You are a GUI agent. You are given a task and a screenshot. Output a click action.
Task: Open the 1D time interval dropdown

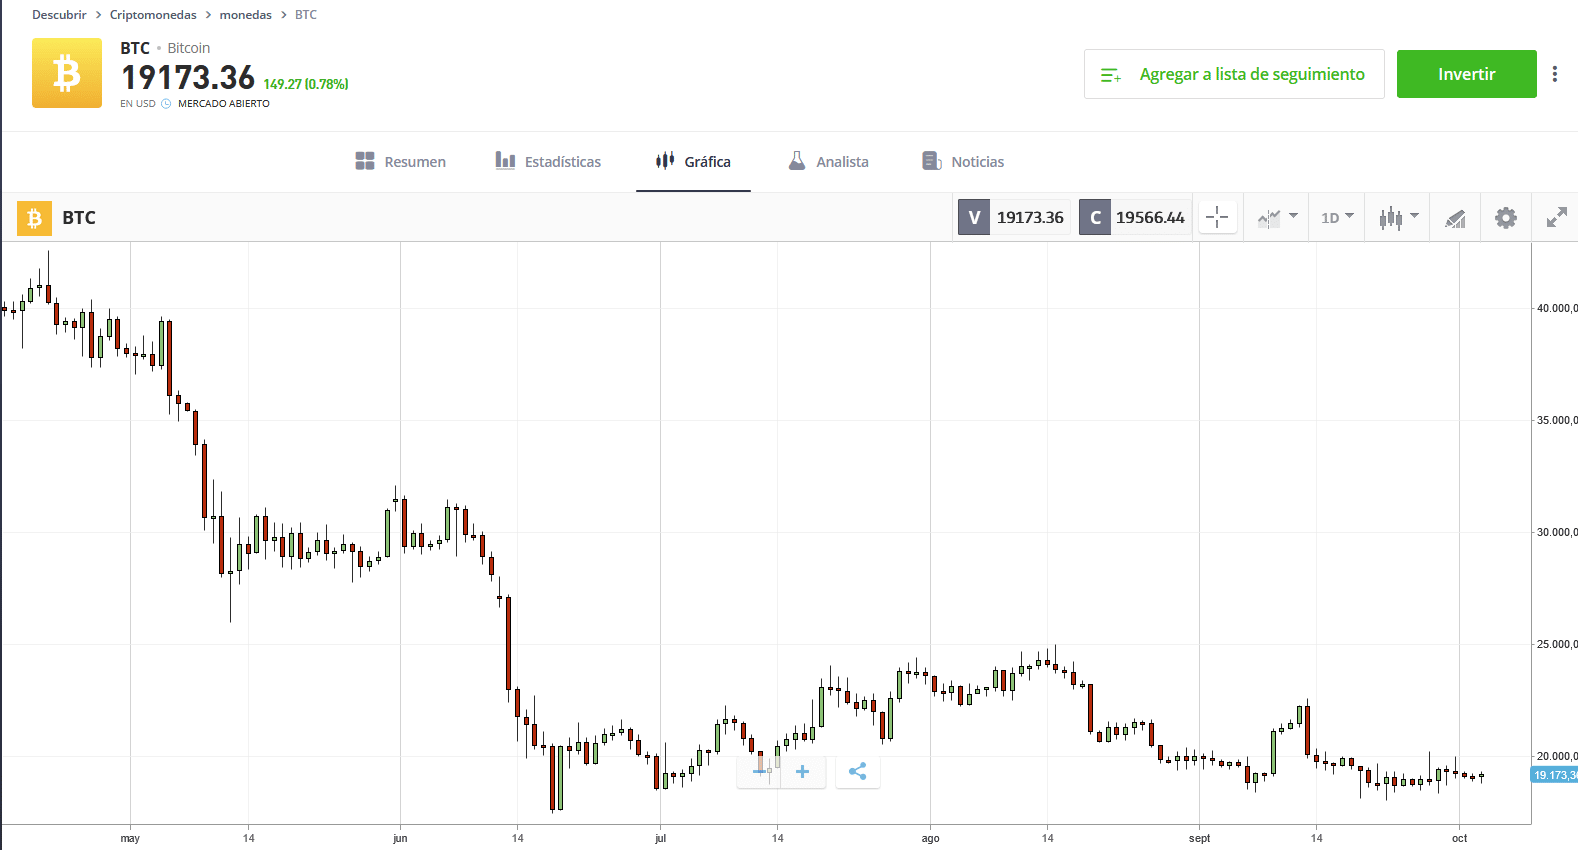1337,217
